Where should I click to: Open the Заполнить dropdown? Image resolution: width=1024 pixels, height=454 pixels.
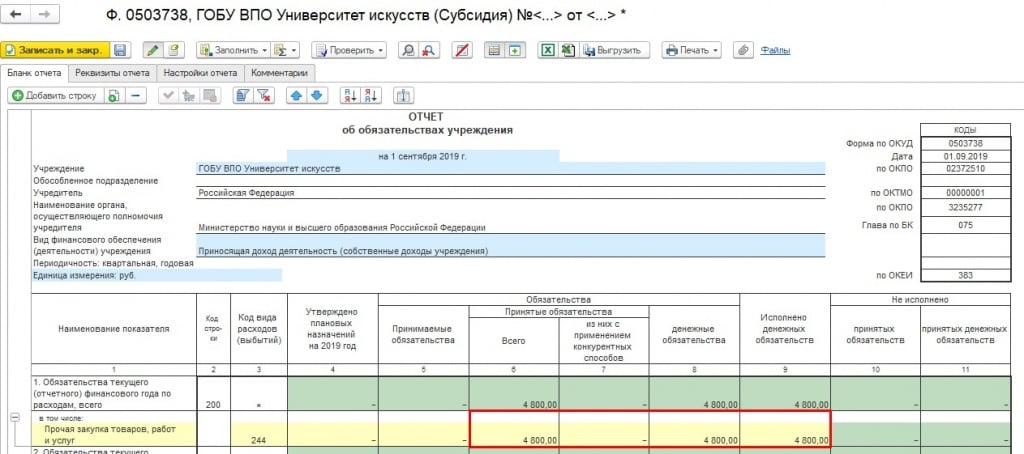(232, 50)
